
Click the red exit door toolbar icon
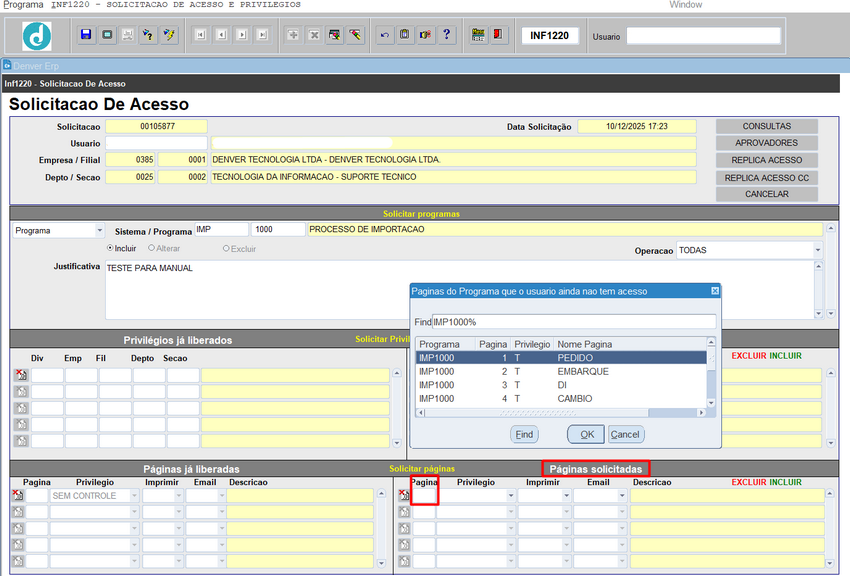(499, 35)
